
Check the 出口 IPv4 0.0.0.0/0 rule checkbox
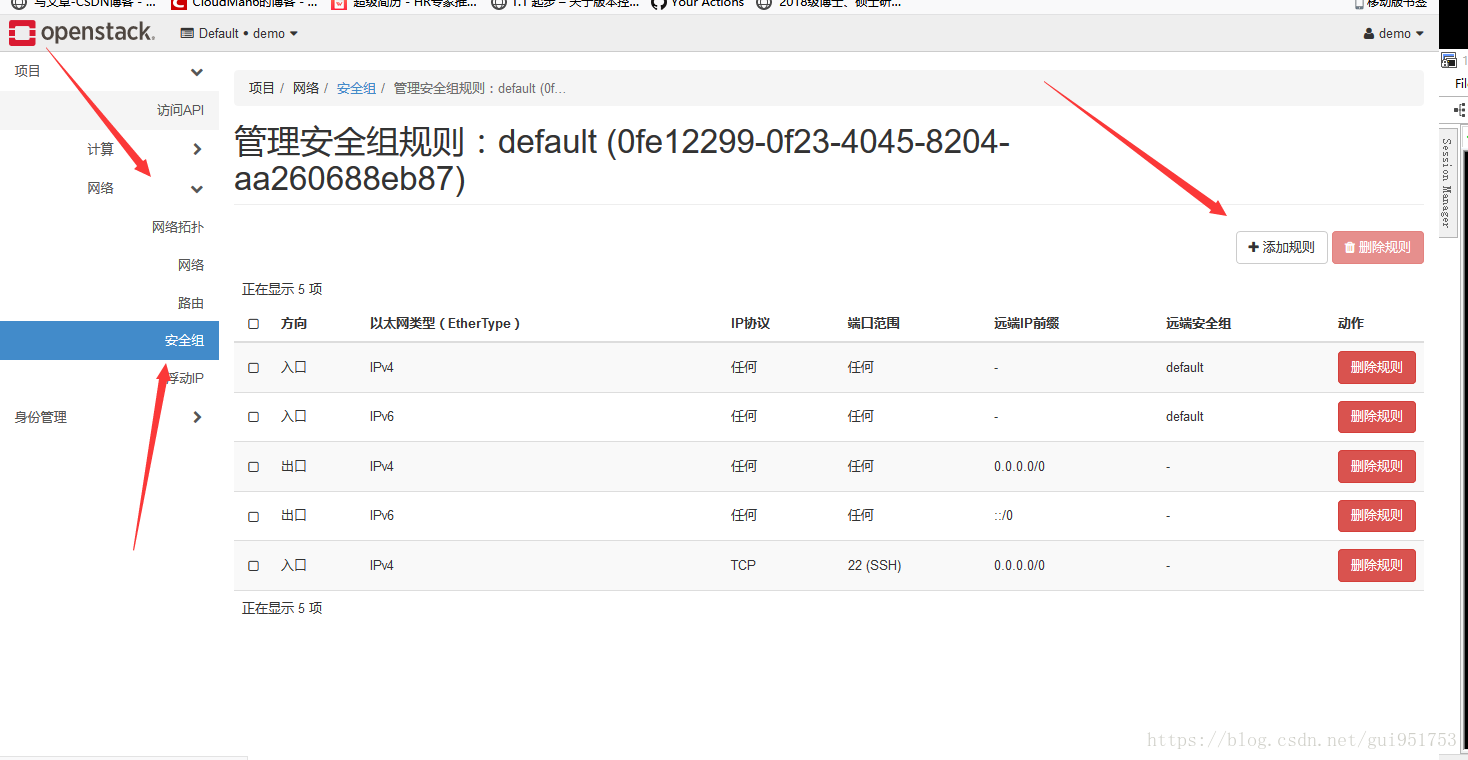coord(253,467)
